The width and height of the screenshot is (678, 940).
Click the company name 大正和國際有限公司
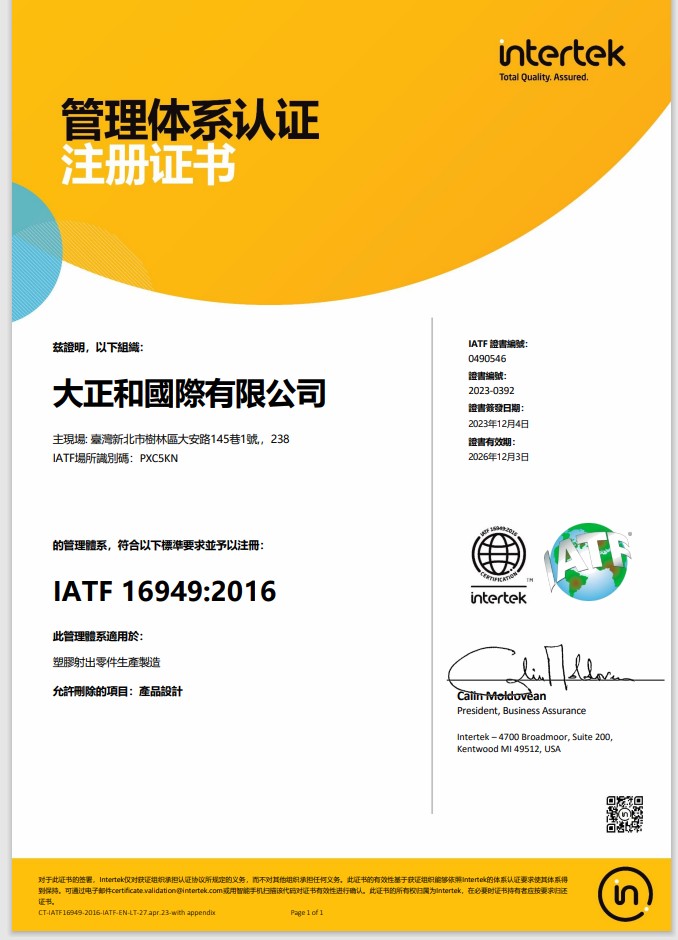[x=189, y=393]
